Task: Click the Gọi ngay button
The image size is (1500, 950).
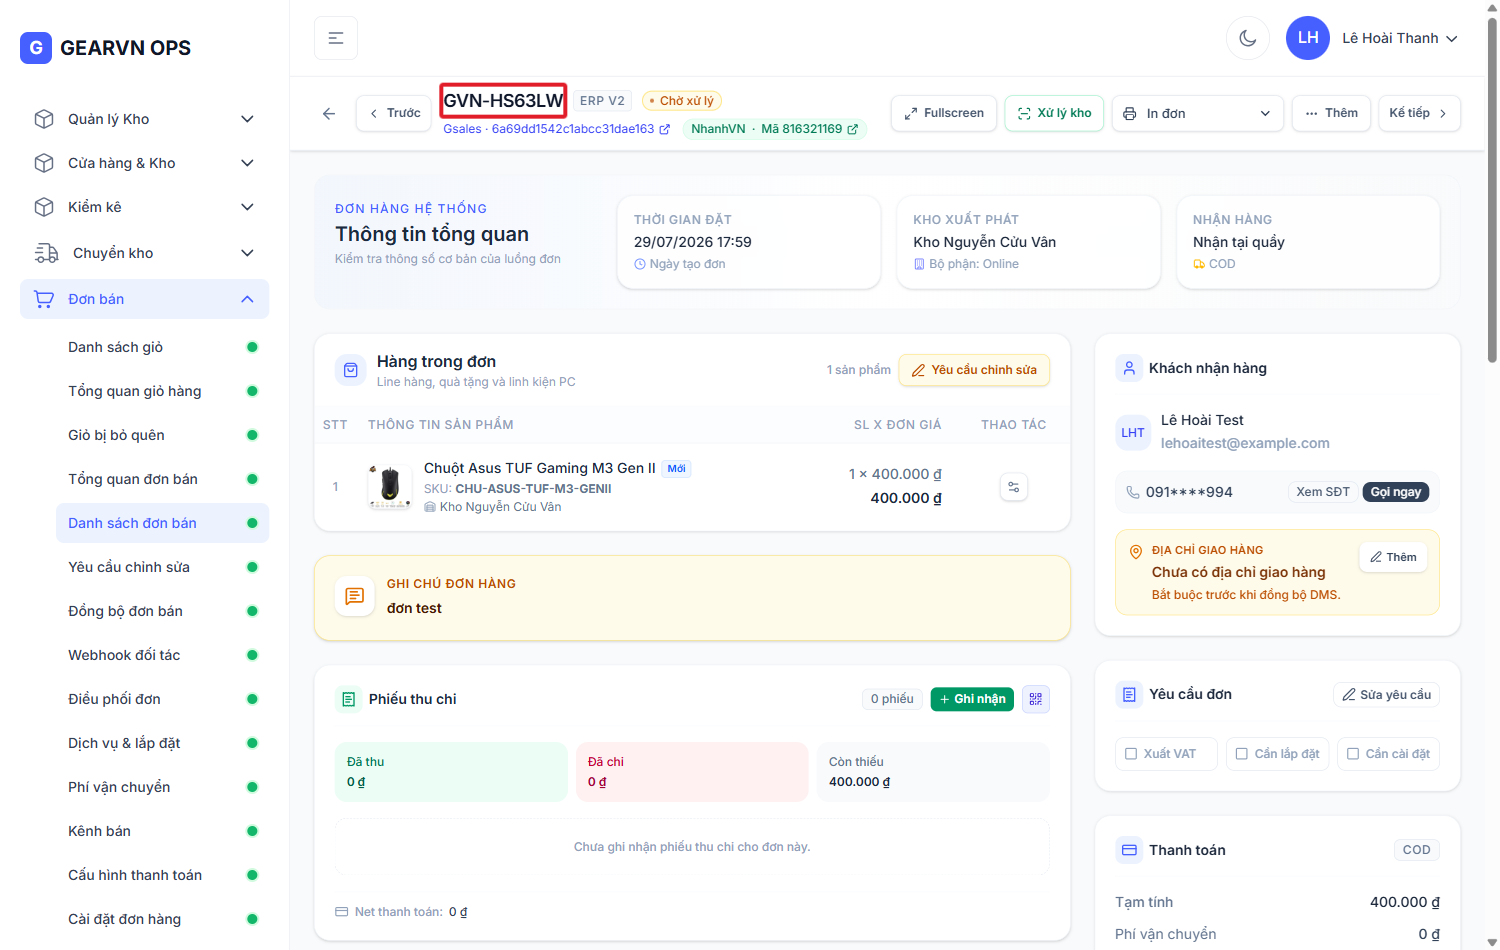Action: (x=1395, y=492)
